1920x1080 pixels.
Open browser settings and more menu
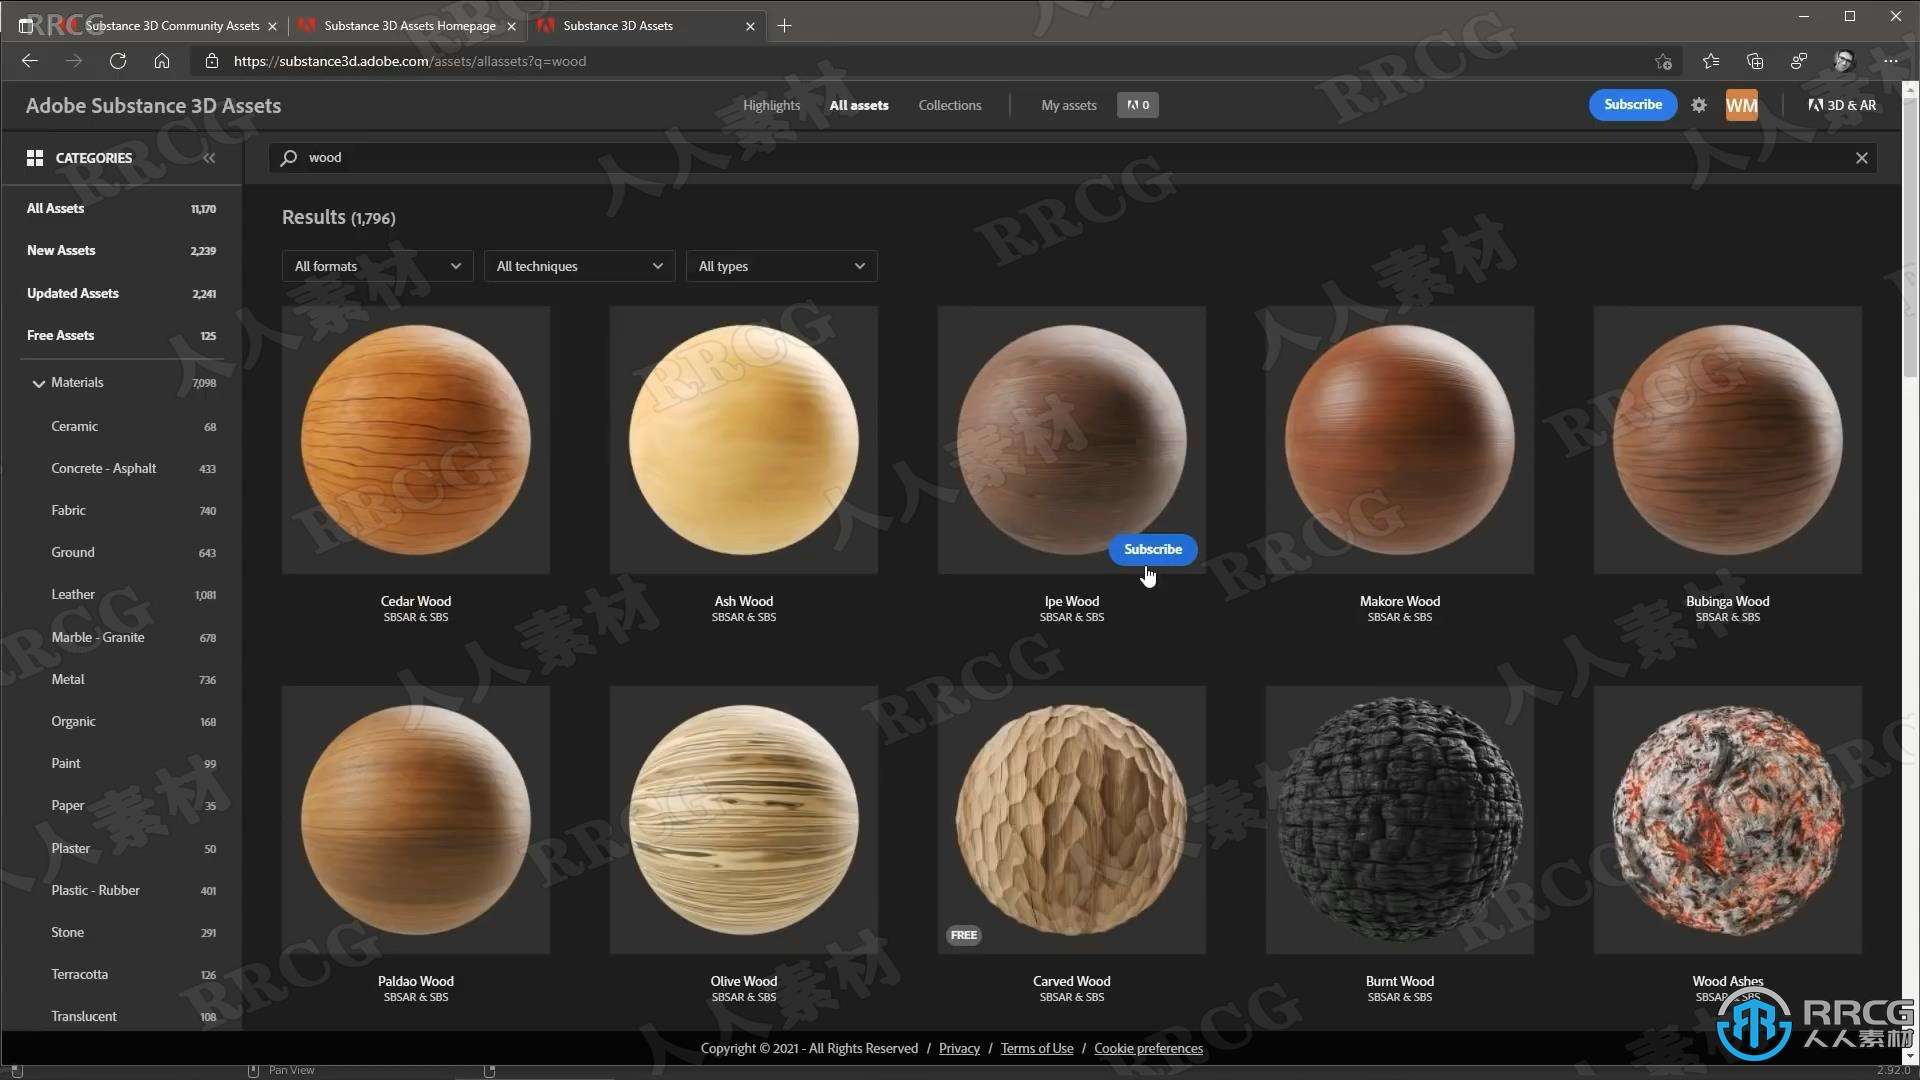(1890, 61)
